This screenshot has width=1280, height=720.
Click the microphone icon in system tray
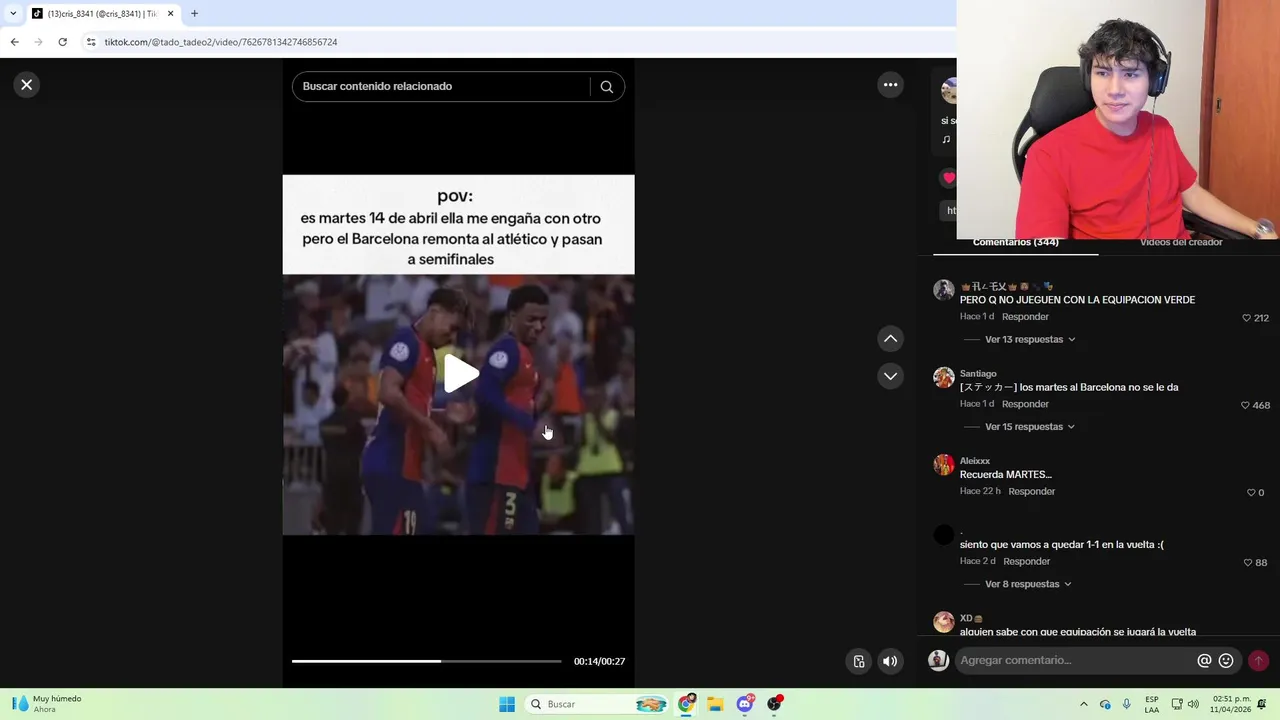1127,704
